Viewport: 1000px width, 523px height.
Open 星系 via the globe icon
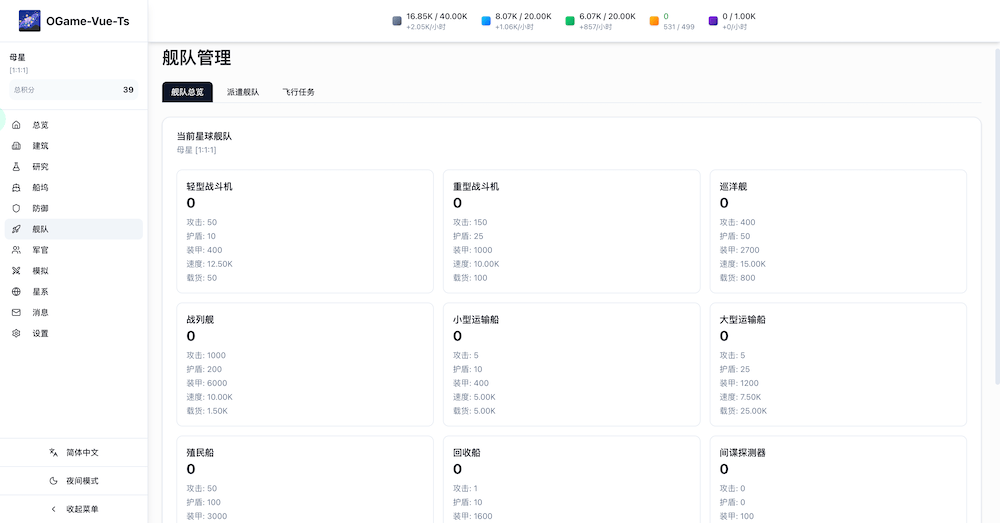16,292
